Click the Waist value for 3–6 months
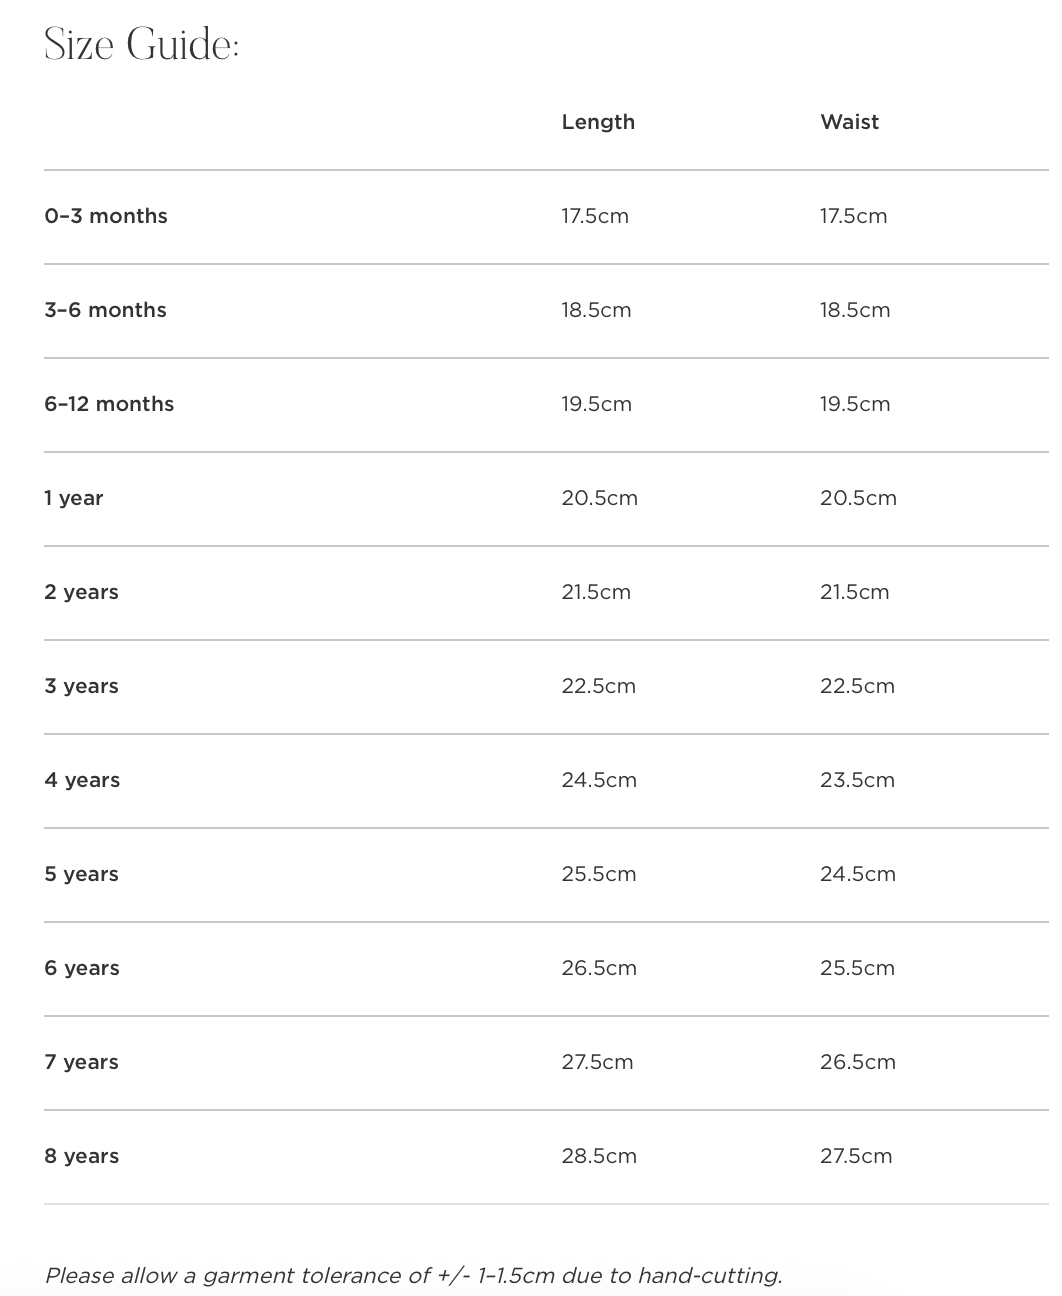 click(x=854, y=310)
